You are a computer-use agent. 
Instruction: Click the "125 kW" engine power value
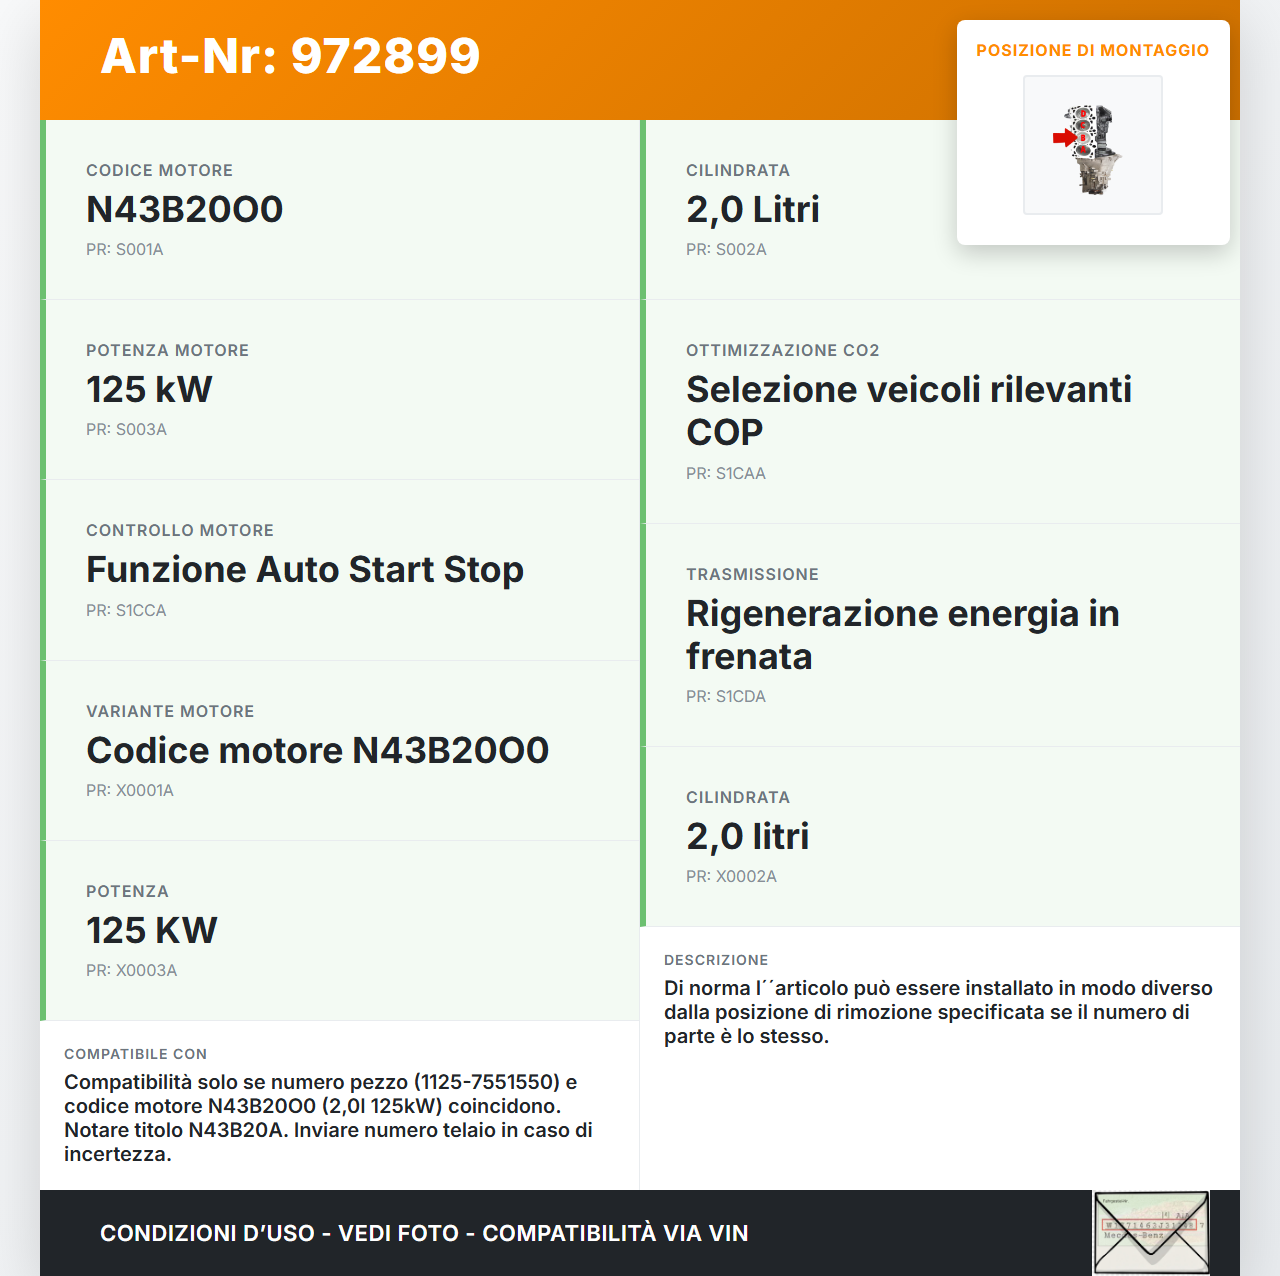[149, 389]
